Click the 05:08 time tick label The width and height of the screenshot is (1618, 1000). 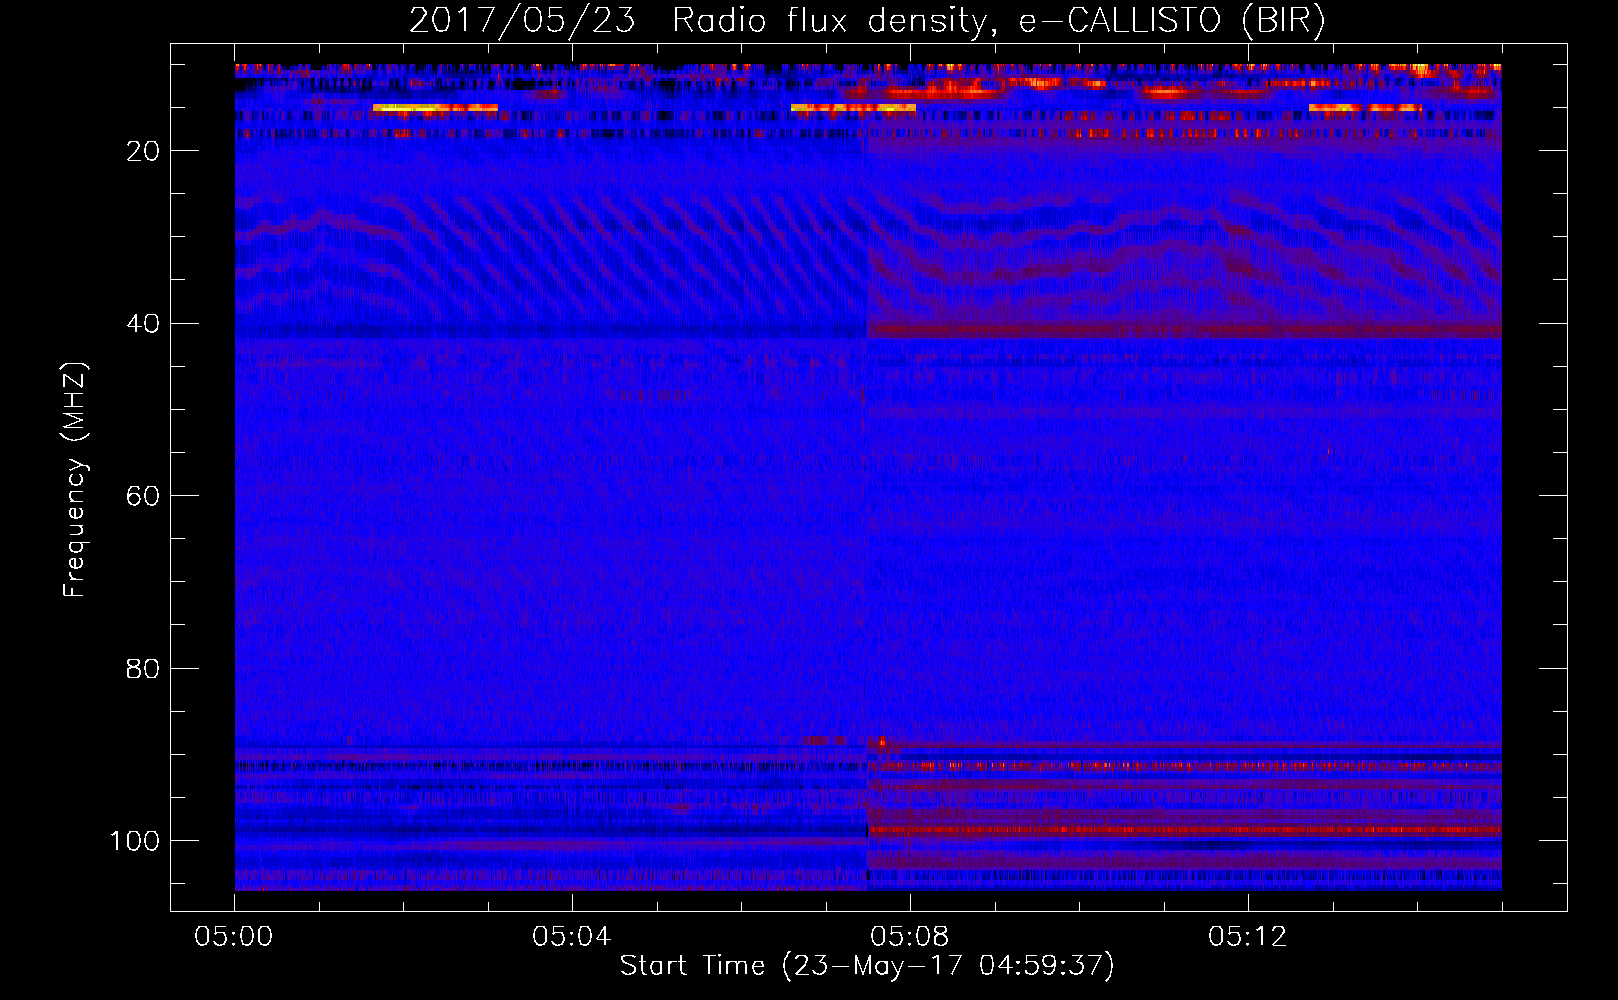click(x=910, y=937)
